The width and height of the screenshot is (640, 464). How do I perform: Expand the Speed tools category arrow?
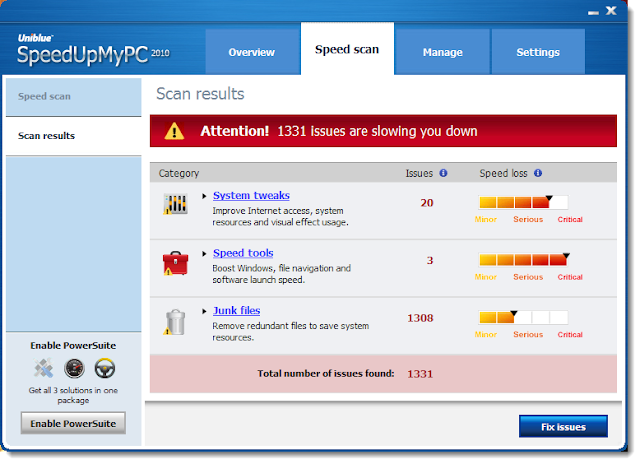[204, 254]
